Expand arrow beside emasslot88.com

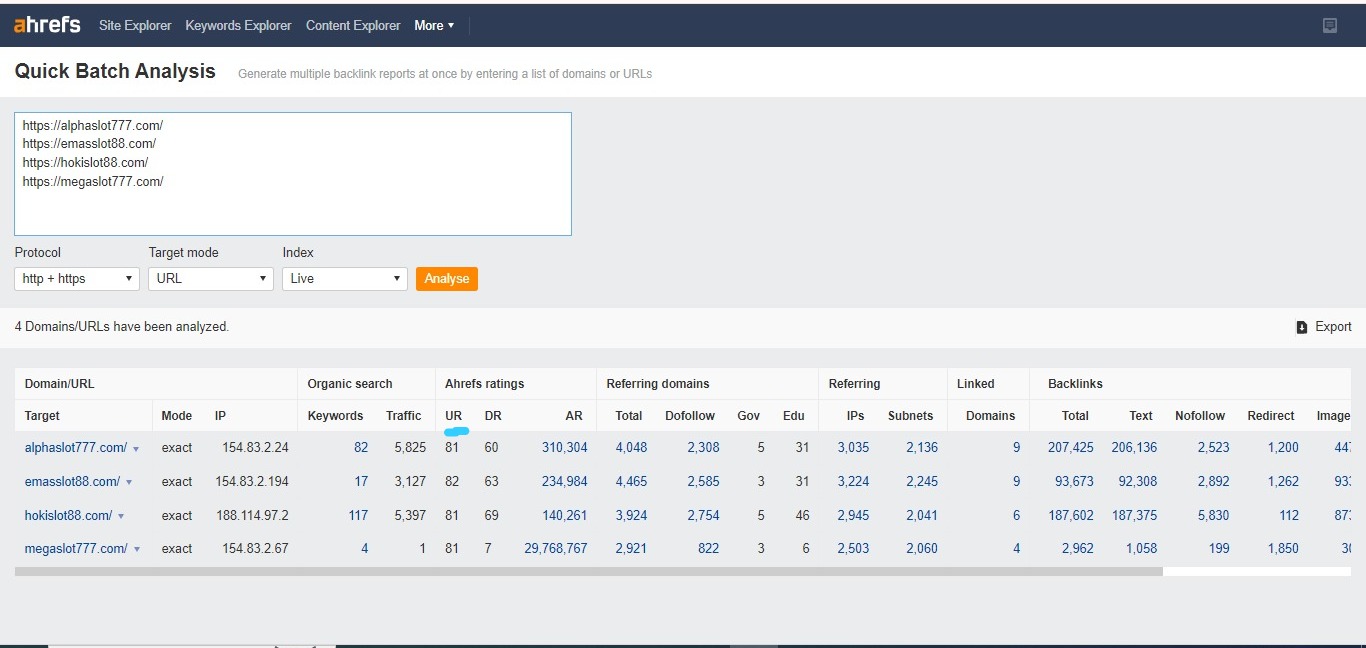tap(129, 483)
